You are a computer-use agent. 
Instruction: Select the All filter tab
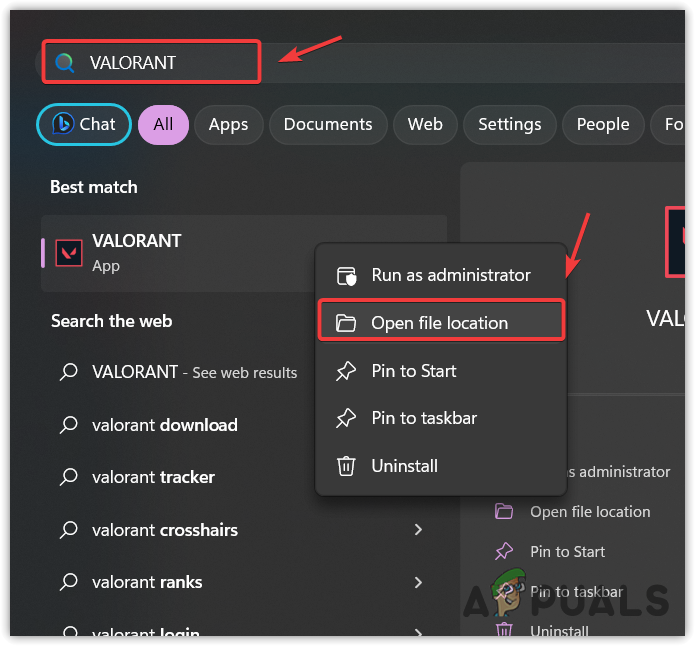click(x=163, y=125)
